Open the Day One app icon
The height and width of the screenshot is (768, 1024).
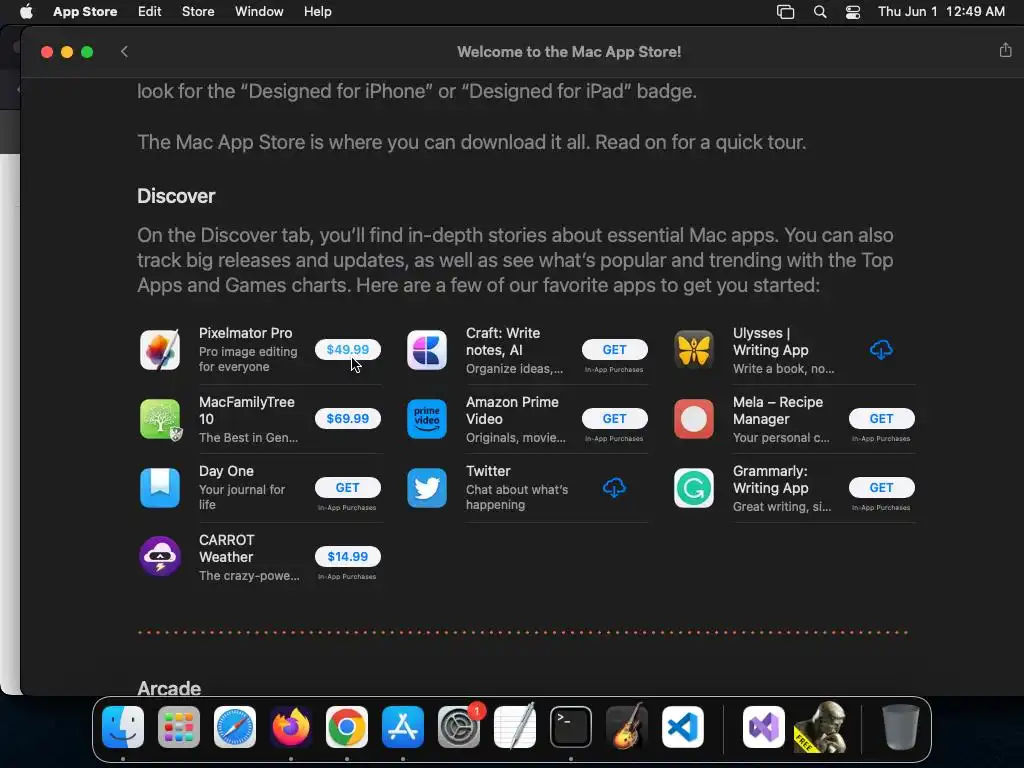tap(160, 488)
